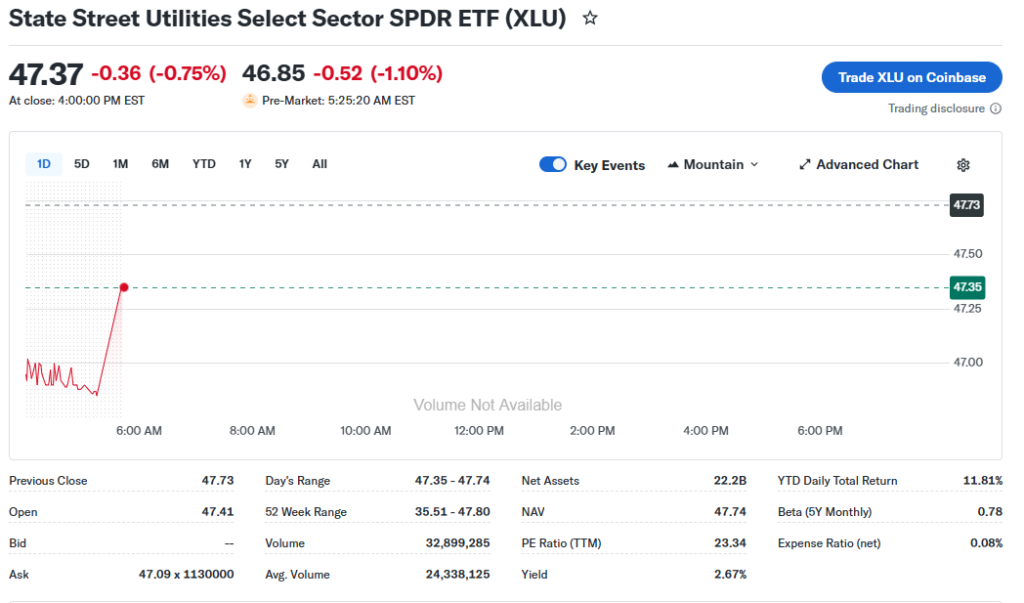Switch chart to 1Y range
1024x603 pixels.
pyautogui.click(x=245, y=164)
